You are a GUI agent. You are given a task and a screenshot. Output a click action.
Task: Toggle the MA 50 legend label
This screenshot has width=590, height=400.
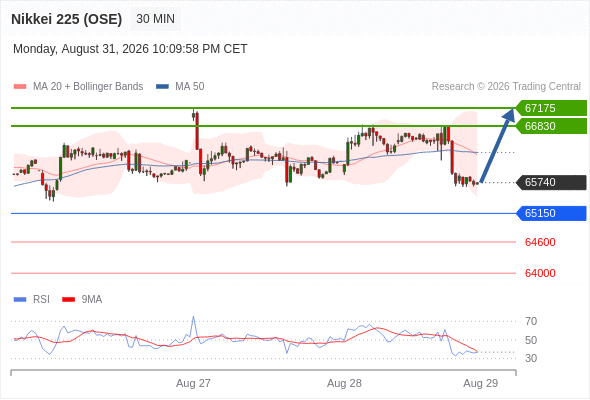pos(190,87)
